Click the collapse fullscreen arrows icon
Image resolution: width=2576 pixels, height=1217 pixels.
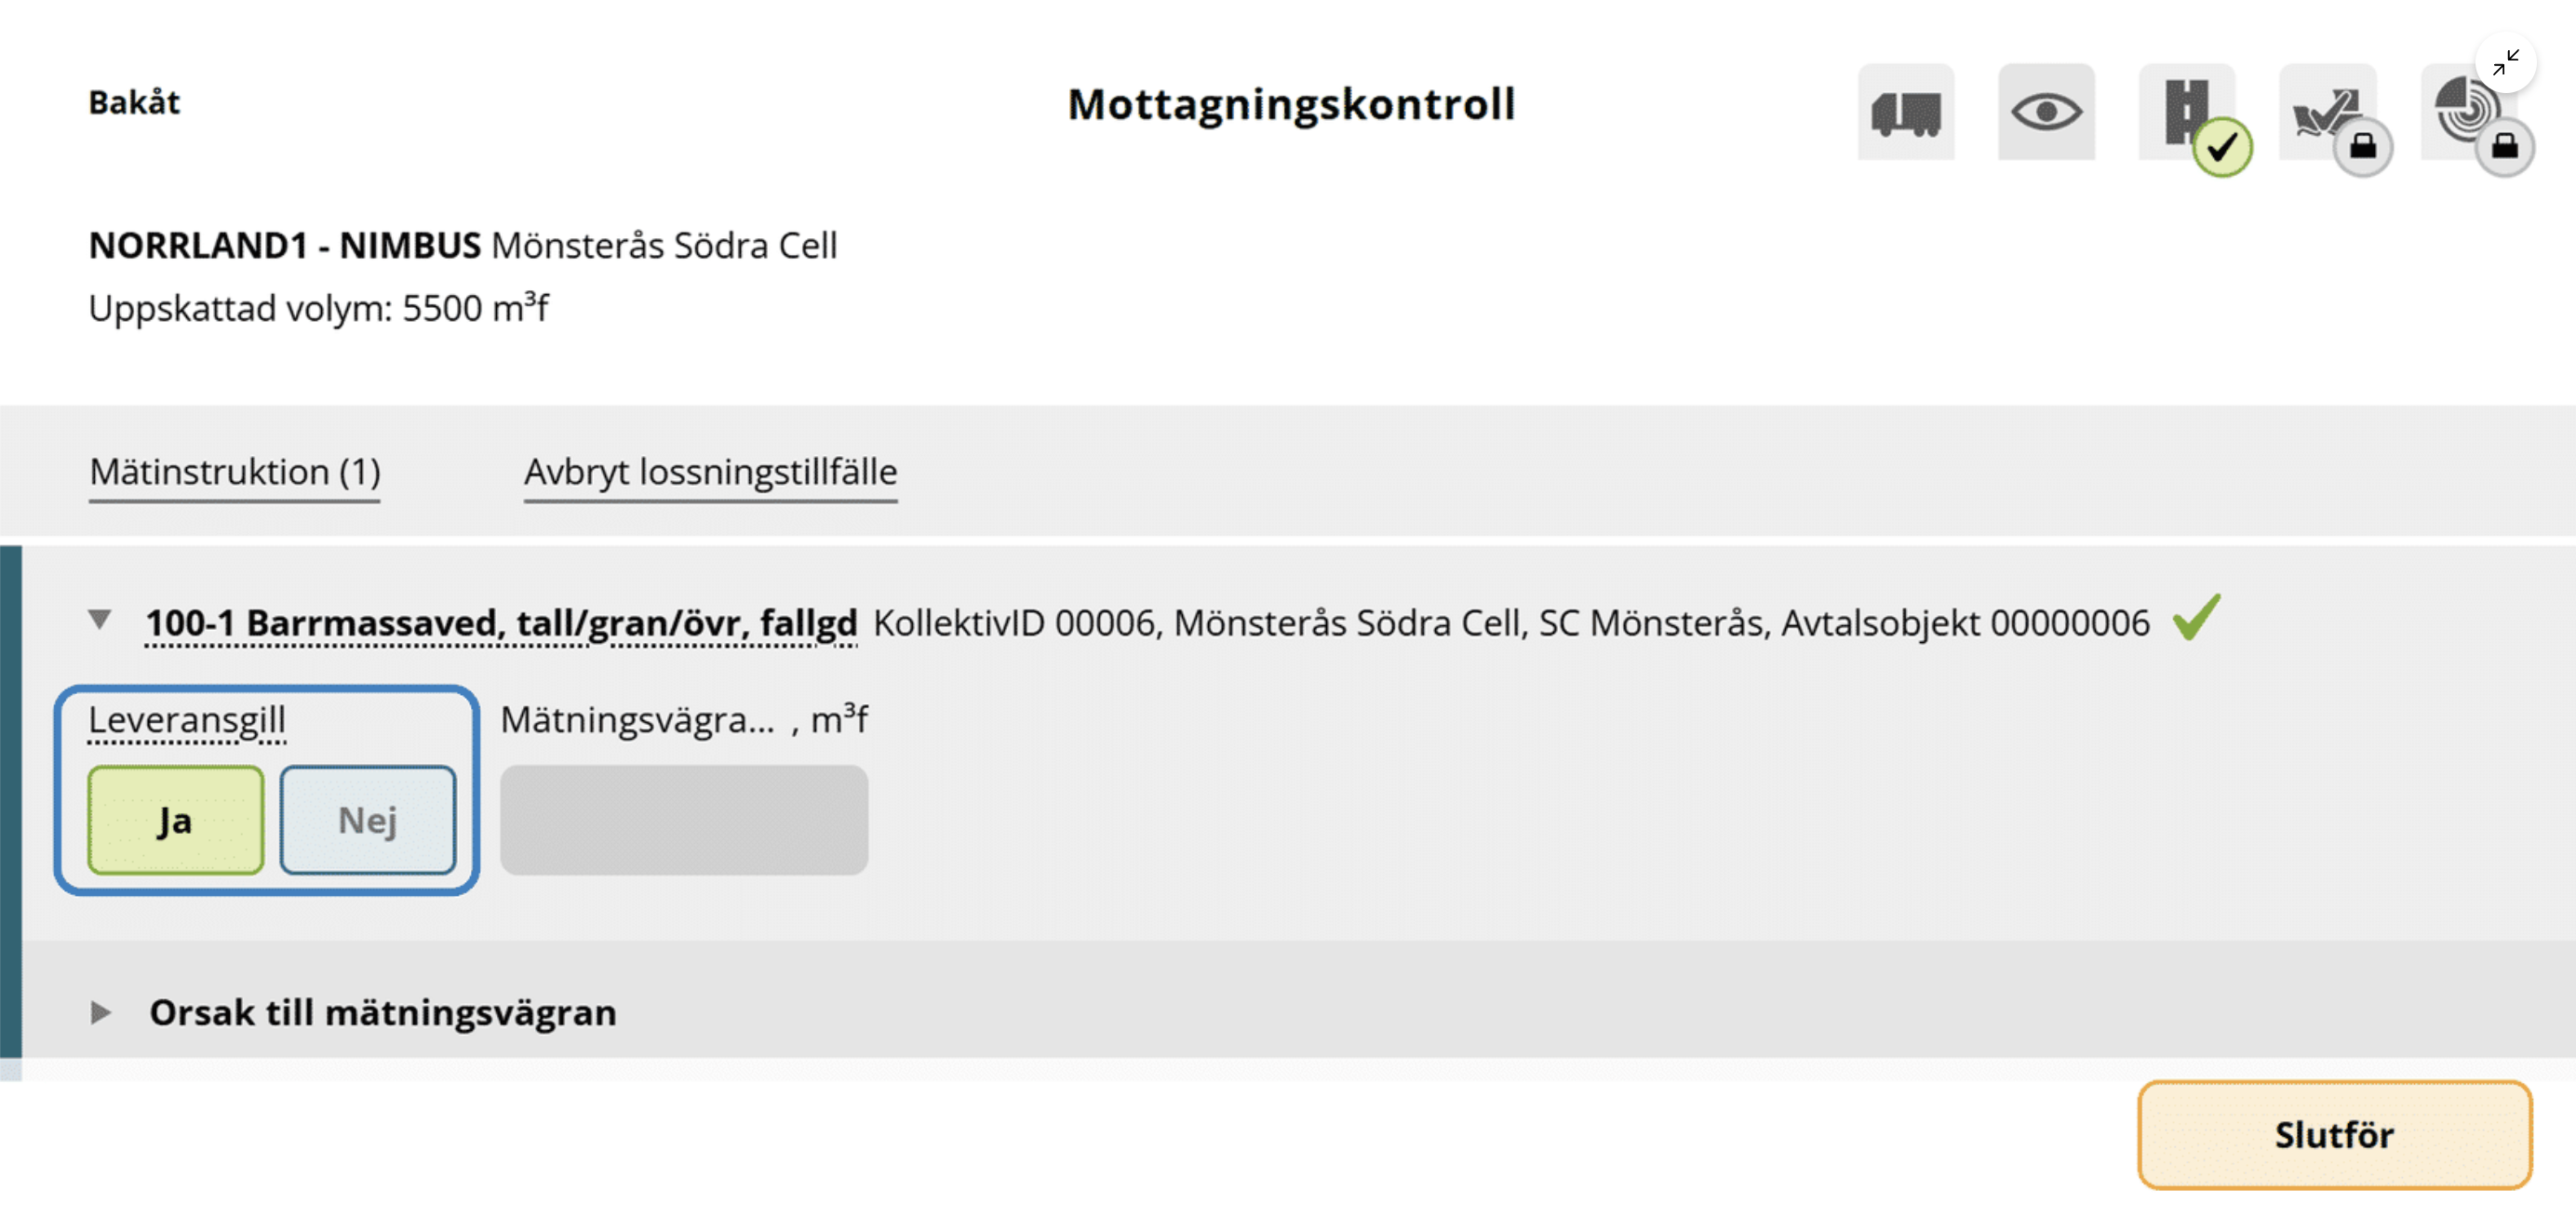pyautogui.click(x=2506, y=62)
